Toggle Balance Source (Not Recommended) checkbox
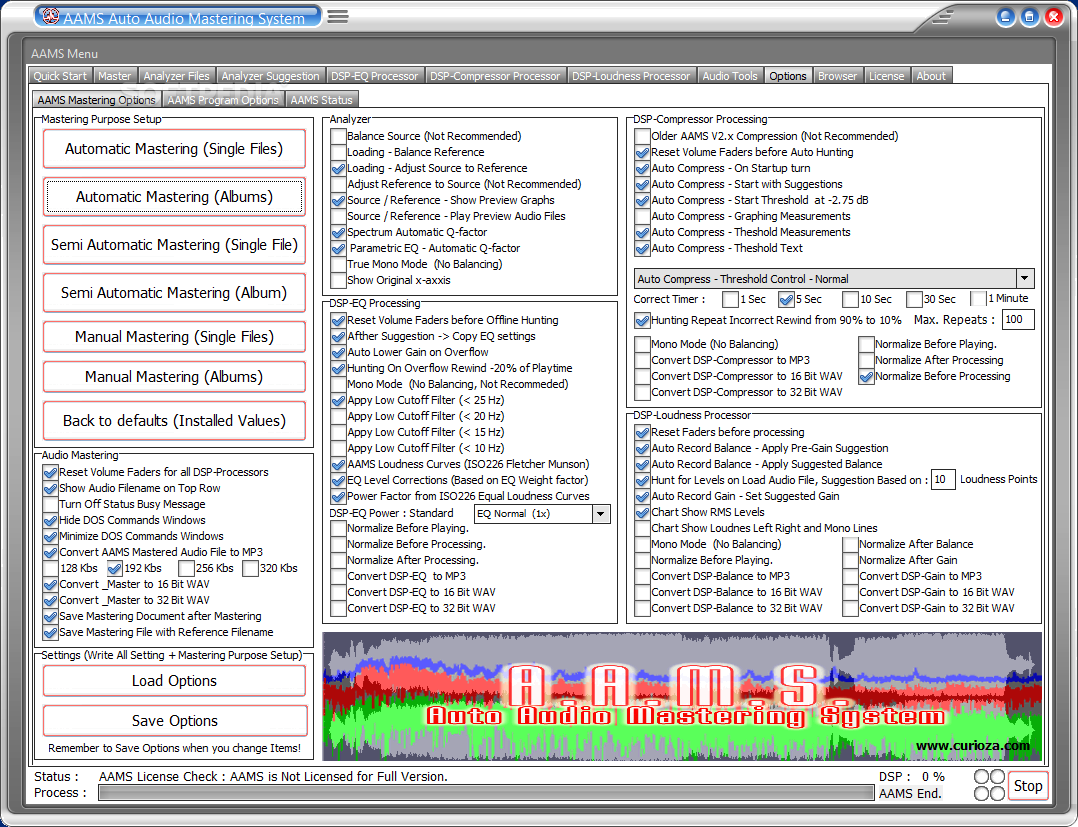 338,136
